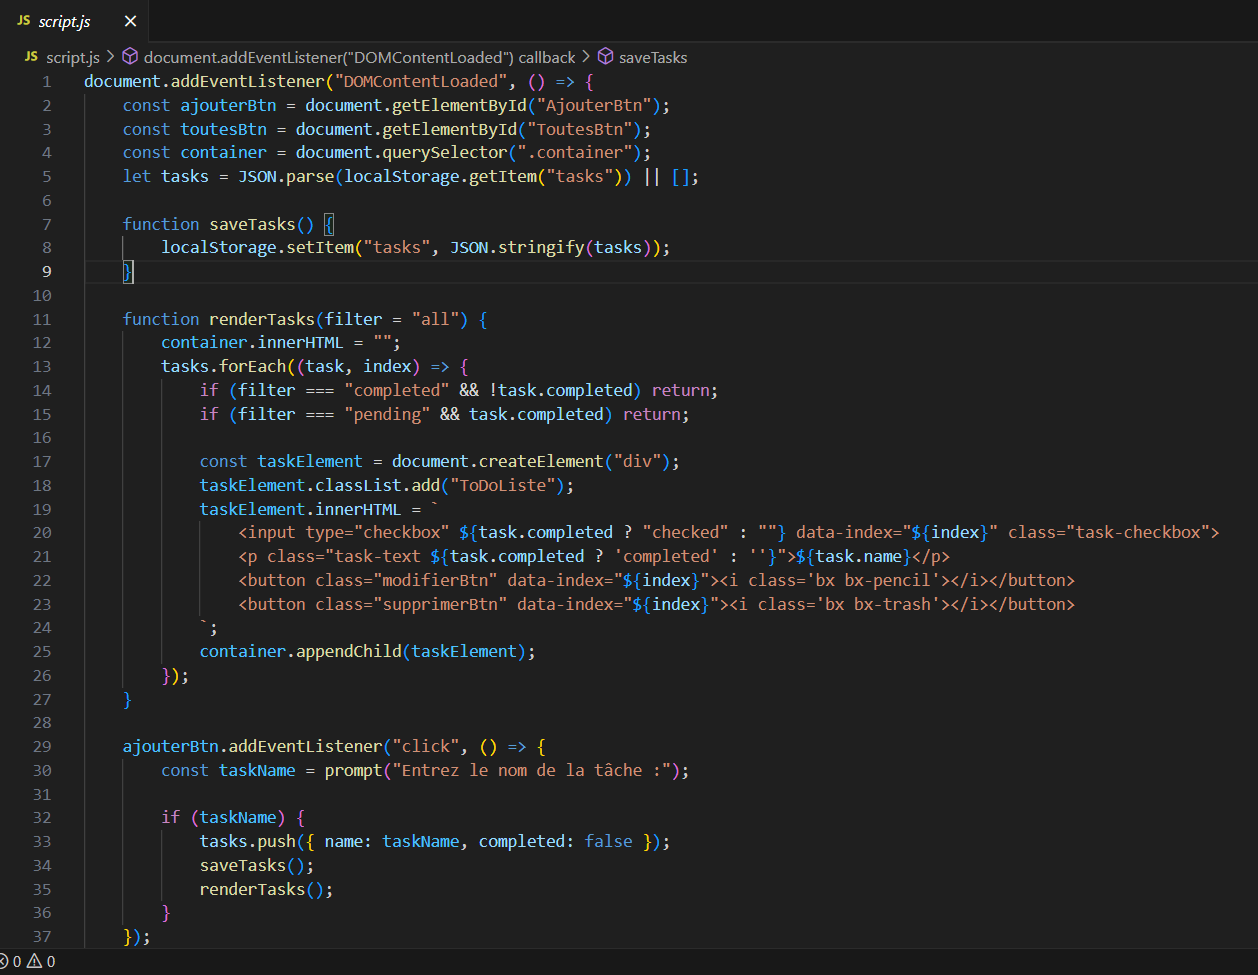Click line number 11 in the gutter
Viewport: 1258px width, 975px height.
pos(41,319)
